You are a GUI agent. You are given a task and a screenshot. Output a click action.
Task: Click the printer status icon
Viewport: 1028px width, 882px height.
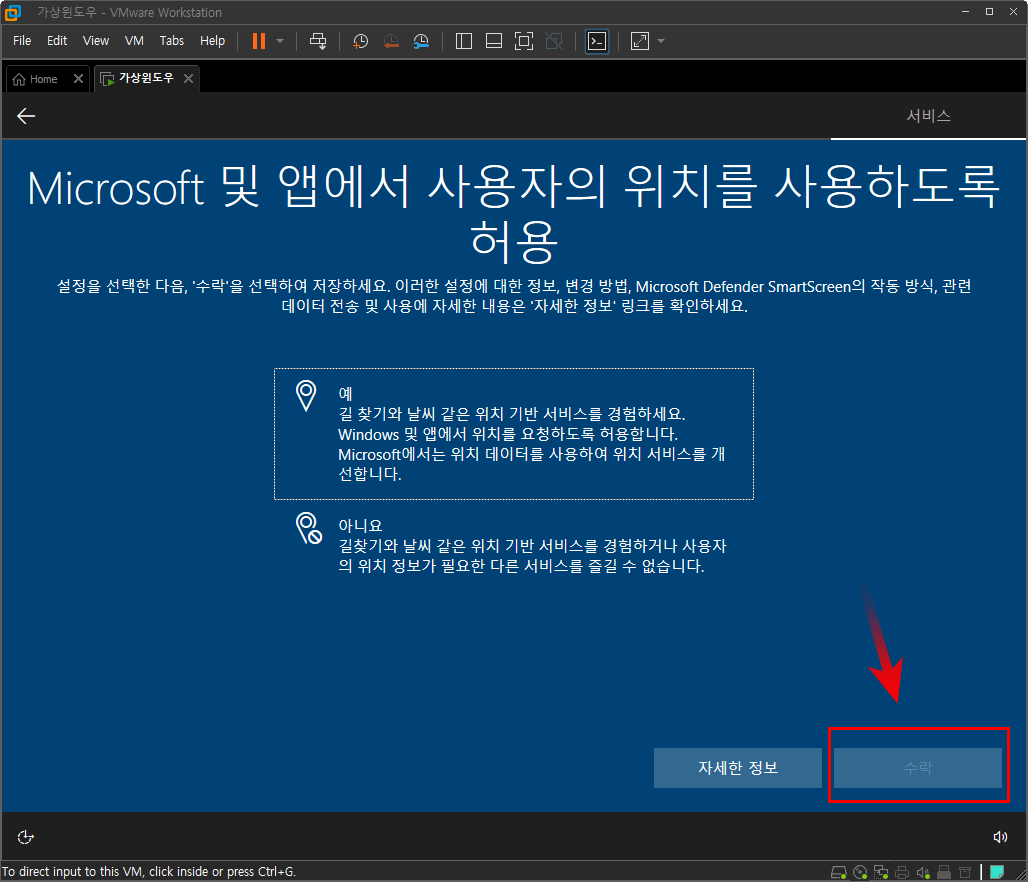[902, 872]
